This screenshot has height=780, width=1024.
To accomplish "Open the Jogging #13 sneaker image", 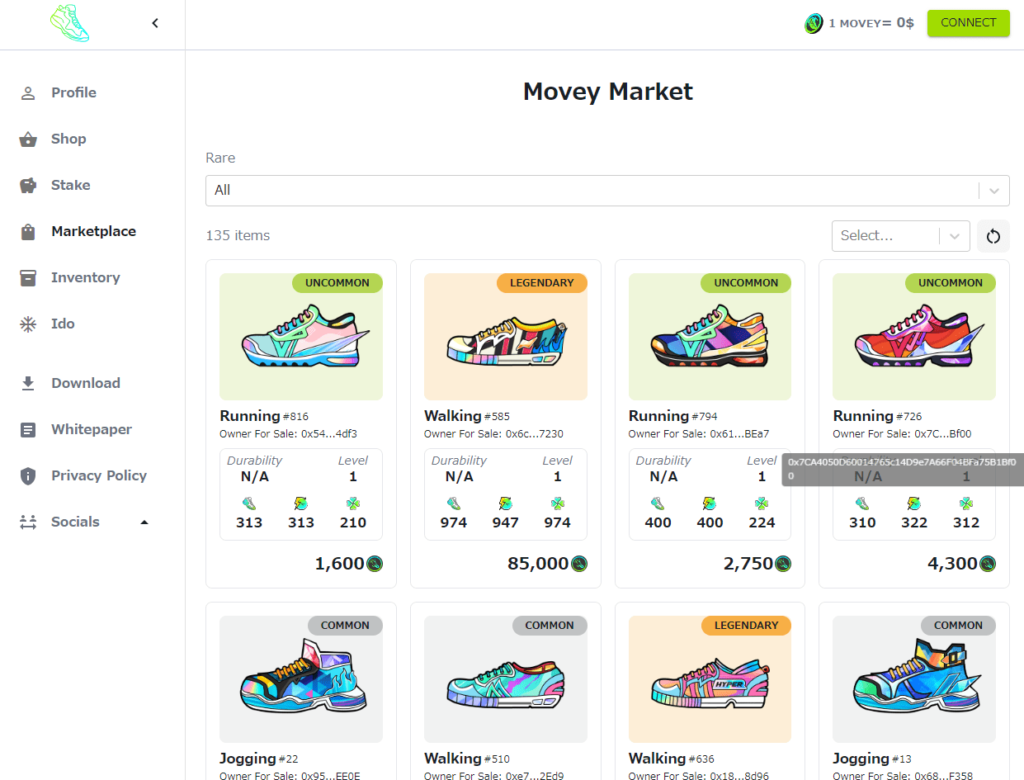I will pyautogui.click(x=914, y=679).
